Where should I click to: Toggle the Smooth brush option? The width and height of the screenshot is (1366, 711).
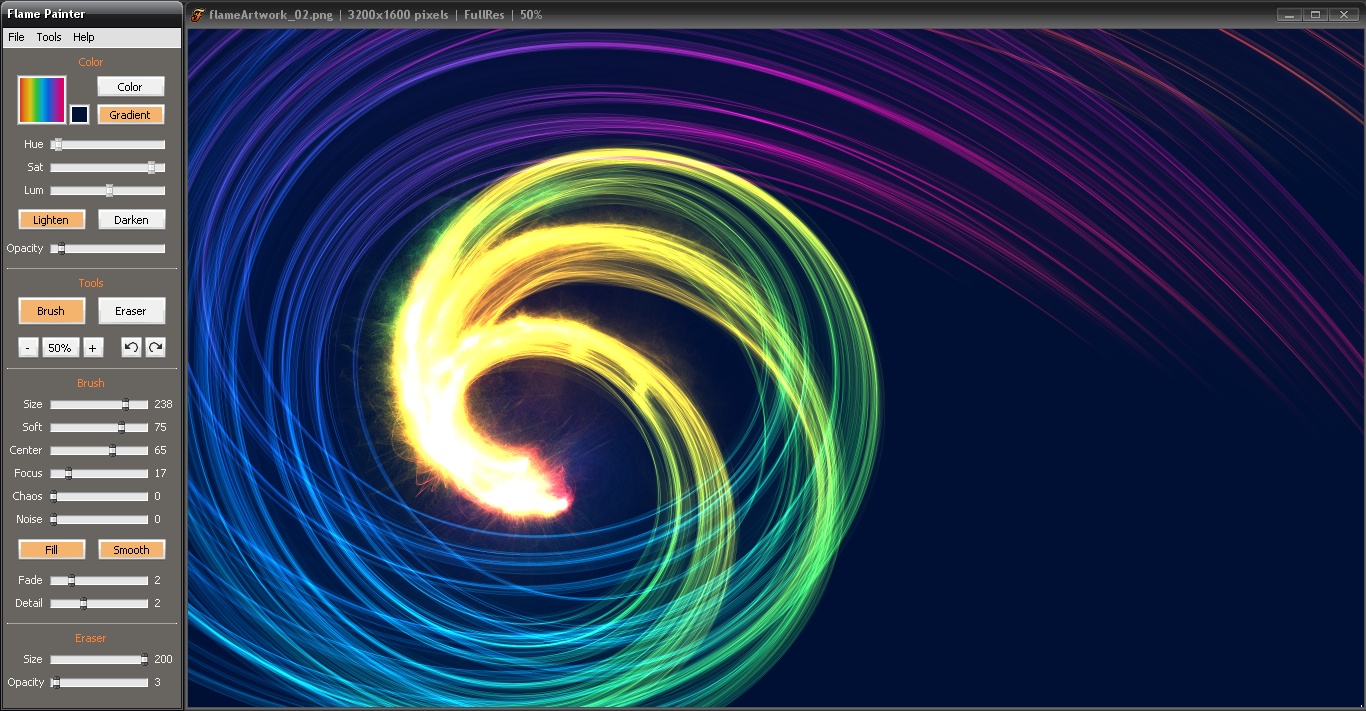(x=131, y=550)
